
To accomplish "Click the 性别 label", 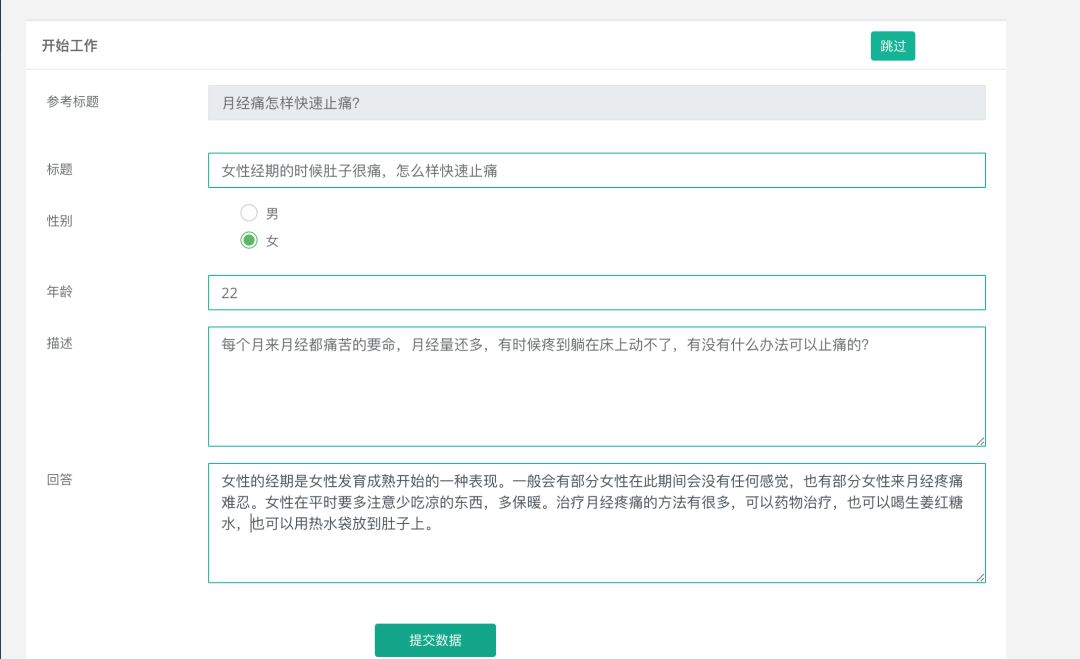I will 59,220.
